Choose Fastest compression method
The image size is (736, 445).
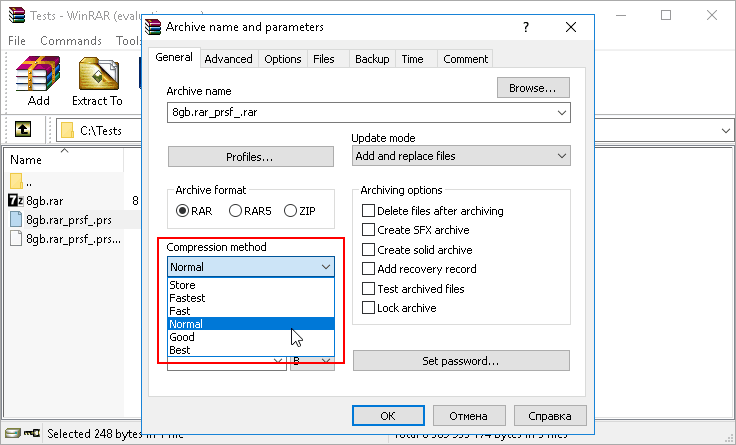(251, 298)
